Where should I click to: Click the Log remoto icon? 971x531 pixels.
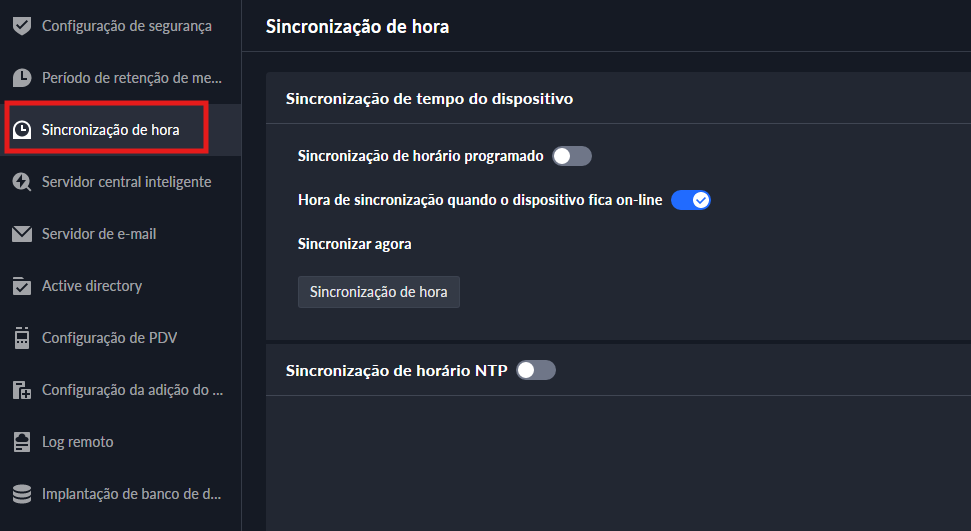[21, 442]
